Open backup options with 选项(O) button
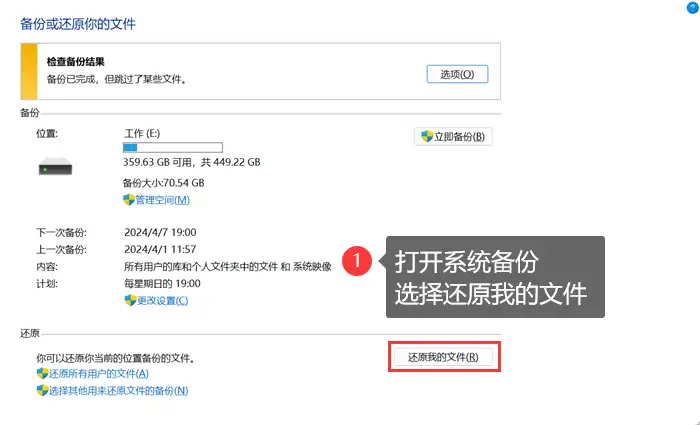This screenshot has width=700, height=425. [x=457, y=74]
